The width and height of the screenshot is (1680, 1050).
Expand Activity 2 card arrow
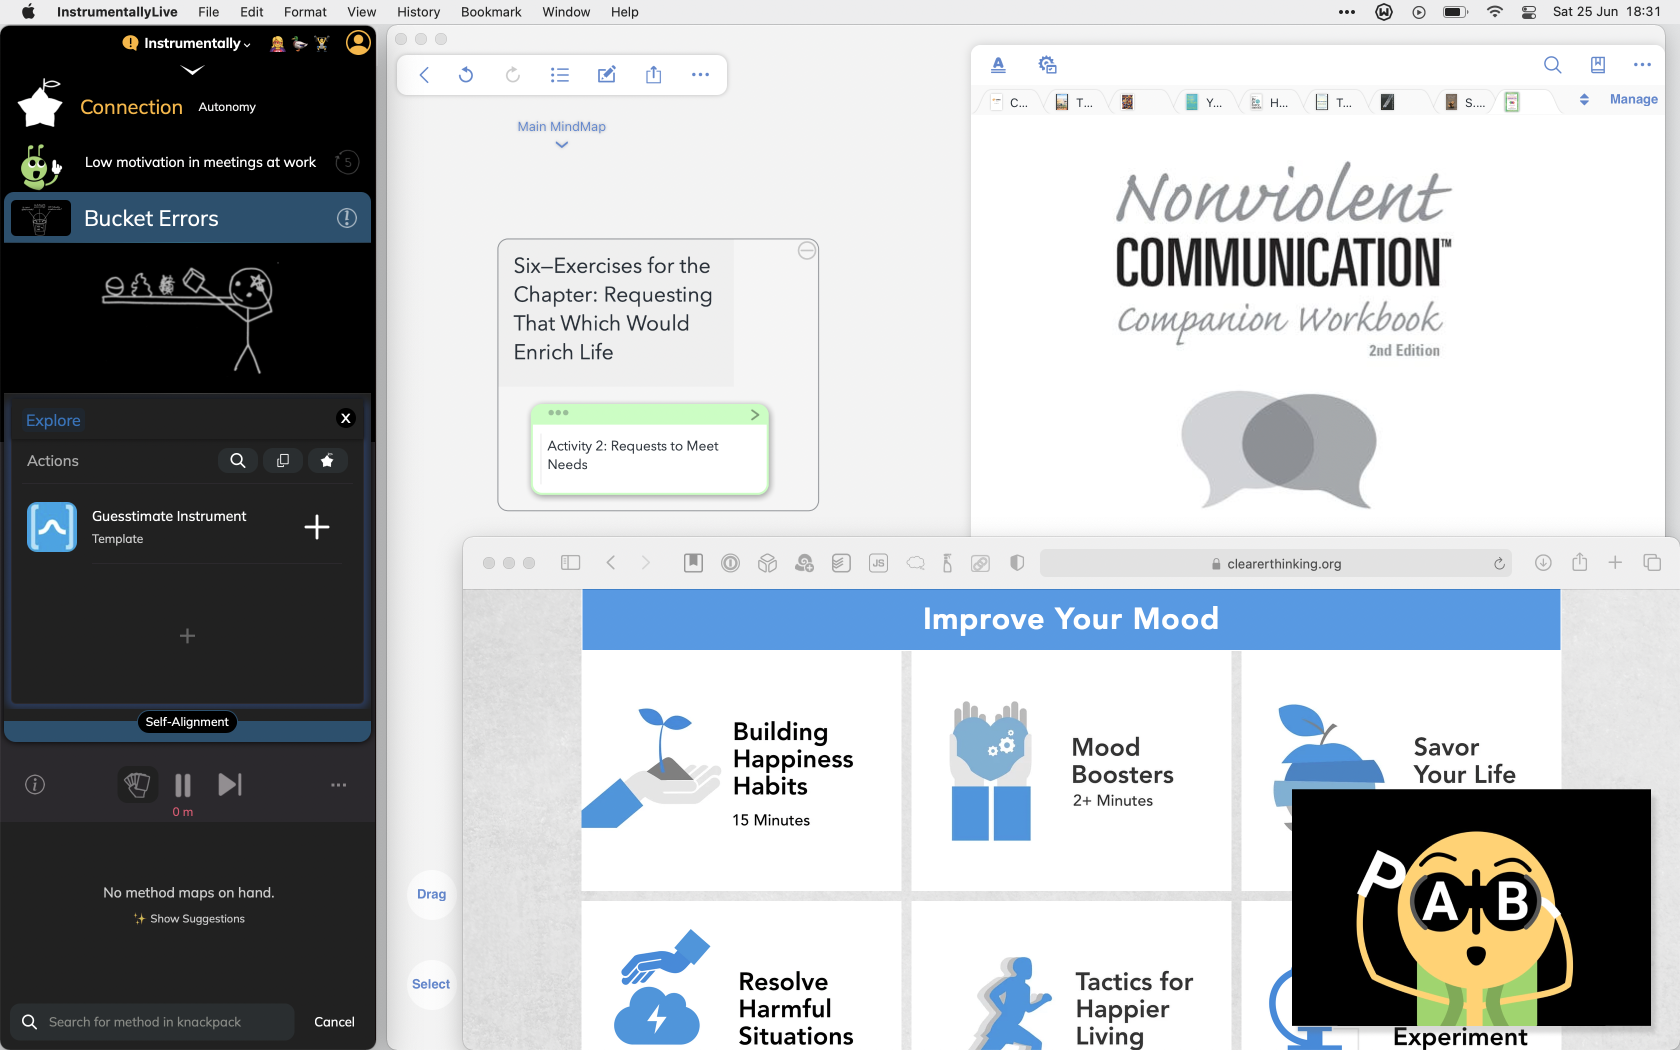(755, 414)
